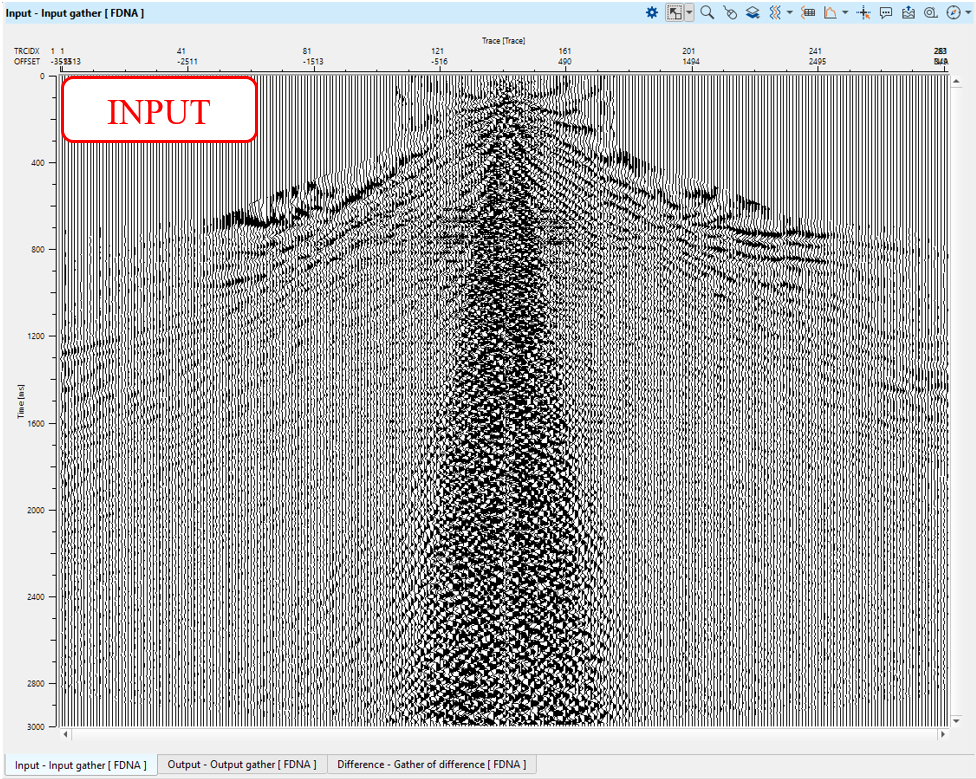The width and height of the screenshot is (976, 779).
Task: Click the export image icon
Action: (908, 13)
